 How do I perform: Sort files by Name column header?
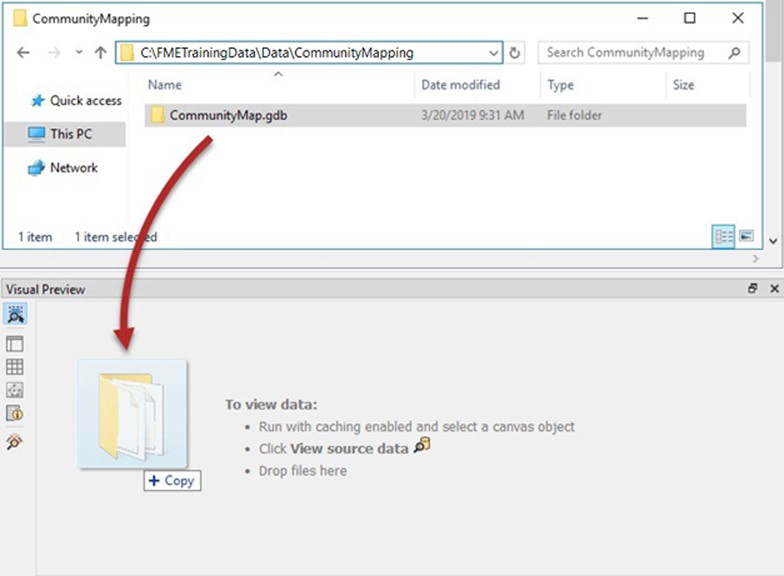165,85
